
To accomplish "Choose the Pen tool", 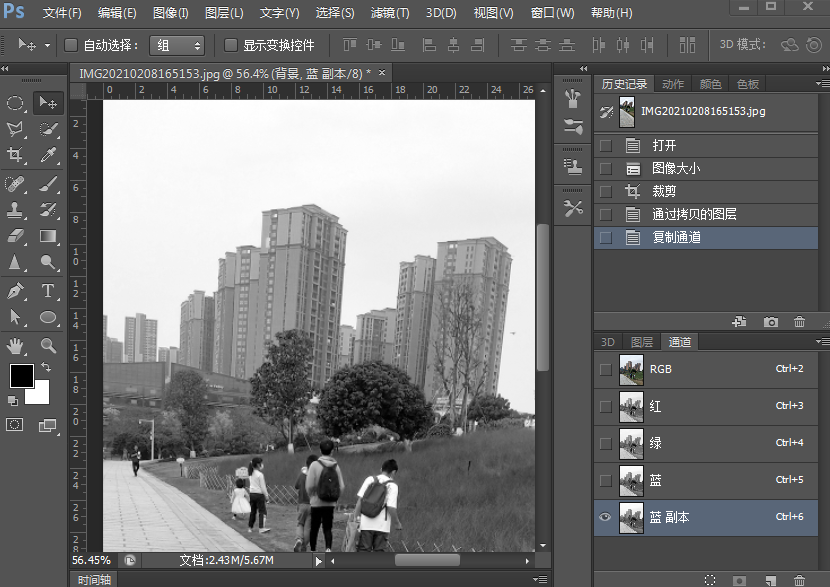I will [x=15, y=290].
